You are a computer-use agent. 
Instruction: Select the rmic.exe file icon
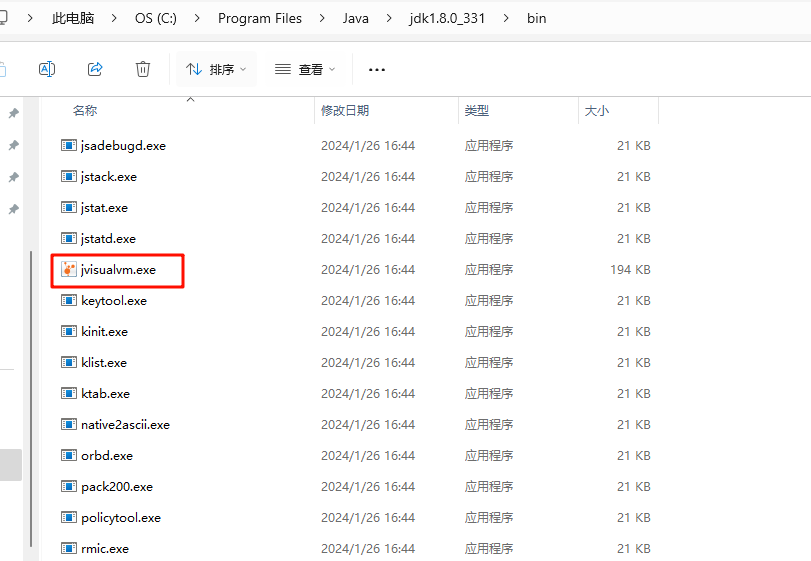pos(69,548)
